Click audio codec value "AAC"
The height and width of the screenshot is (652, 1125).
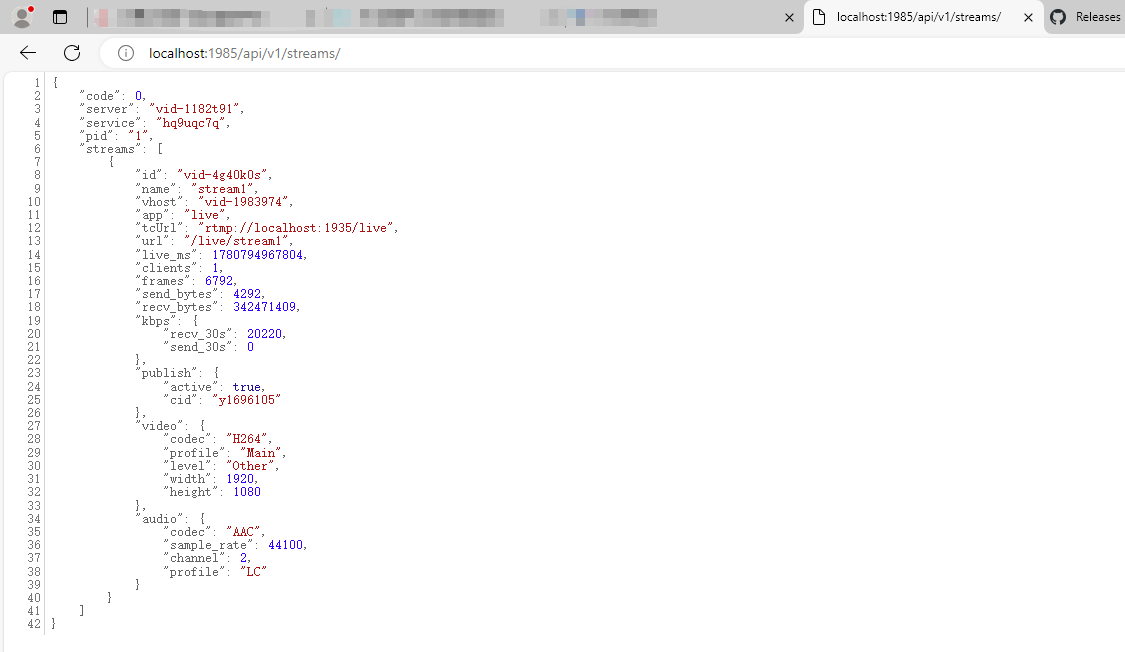[244, 531]
